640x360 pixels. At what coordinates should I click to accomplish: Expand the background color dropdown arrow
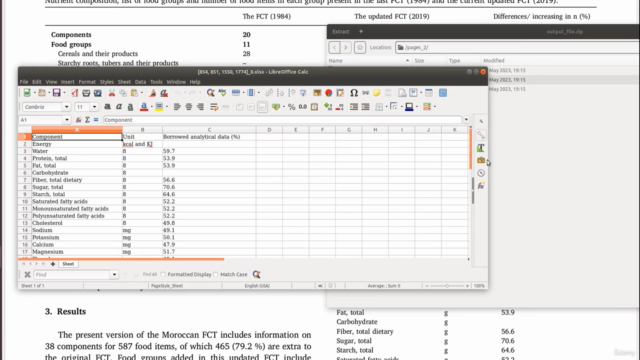coord(167,107)
